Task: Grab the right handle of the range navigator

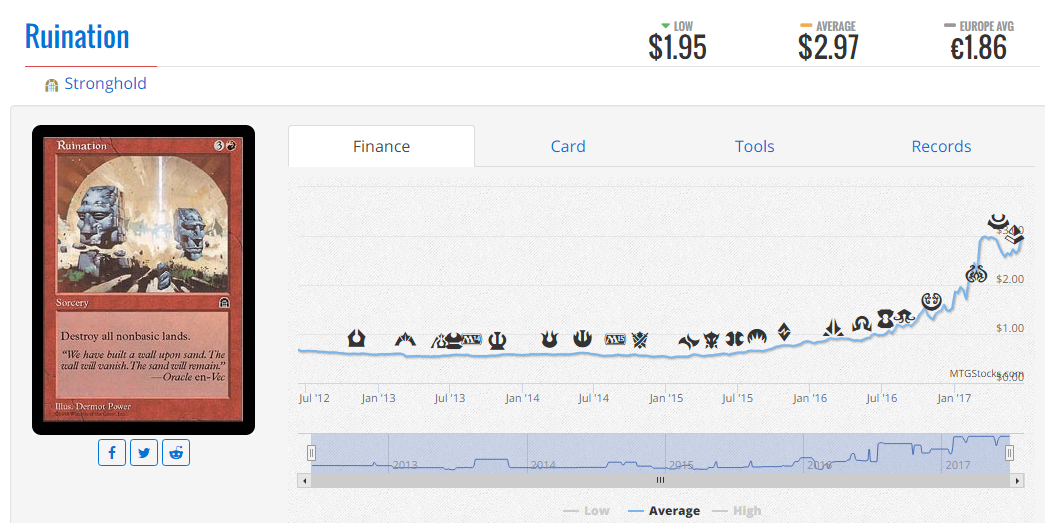Action: point(1010,453)
